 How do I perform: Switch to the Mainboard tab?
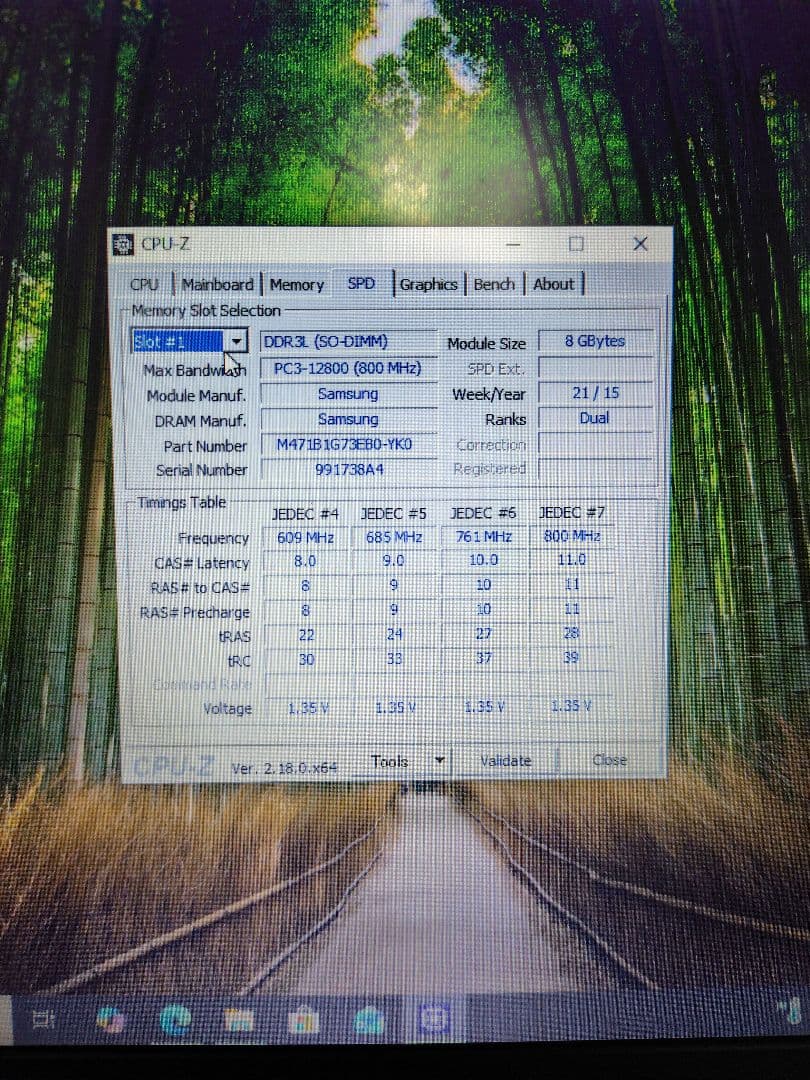click(218, 284)
